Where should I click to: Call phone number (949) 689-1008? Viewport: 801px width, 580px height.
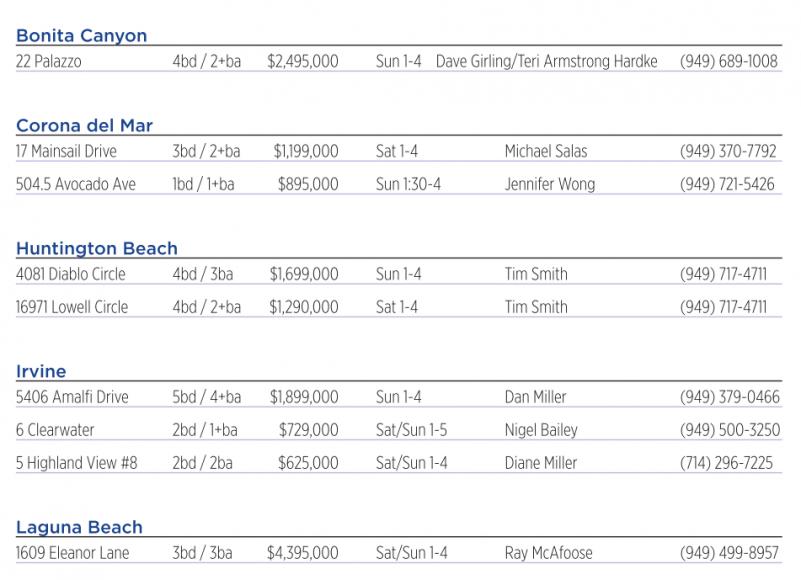pyautogui.click(x=728, y=61)
